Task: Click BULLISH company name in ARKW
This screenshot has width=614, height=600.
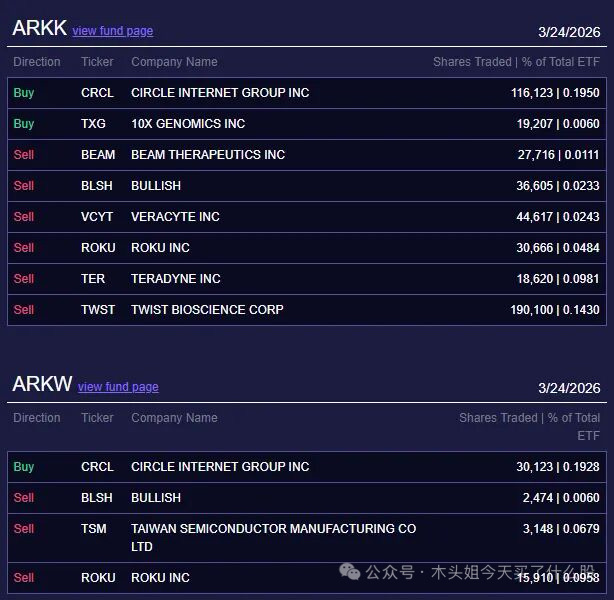Action: point(156,498)
